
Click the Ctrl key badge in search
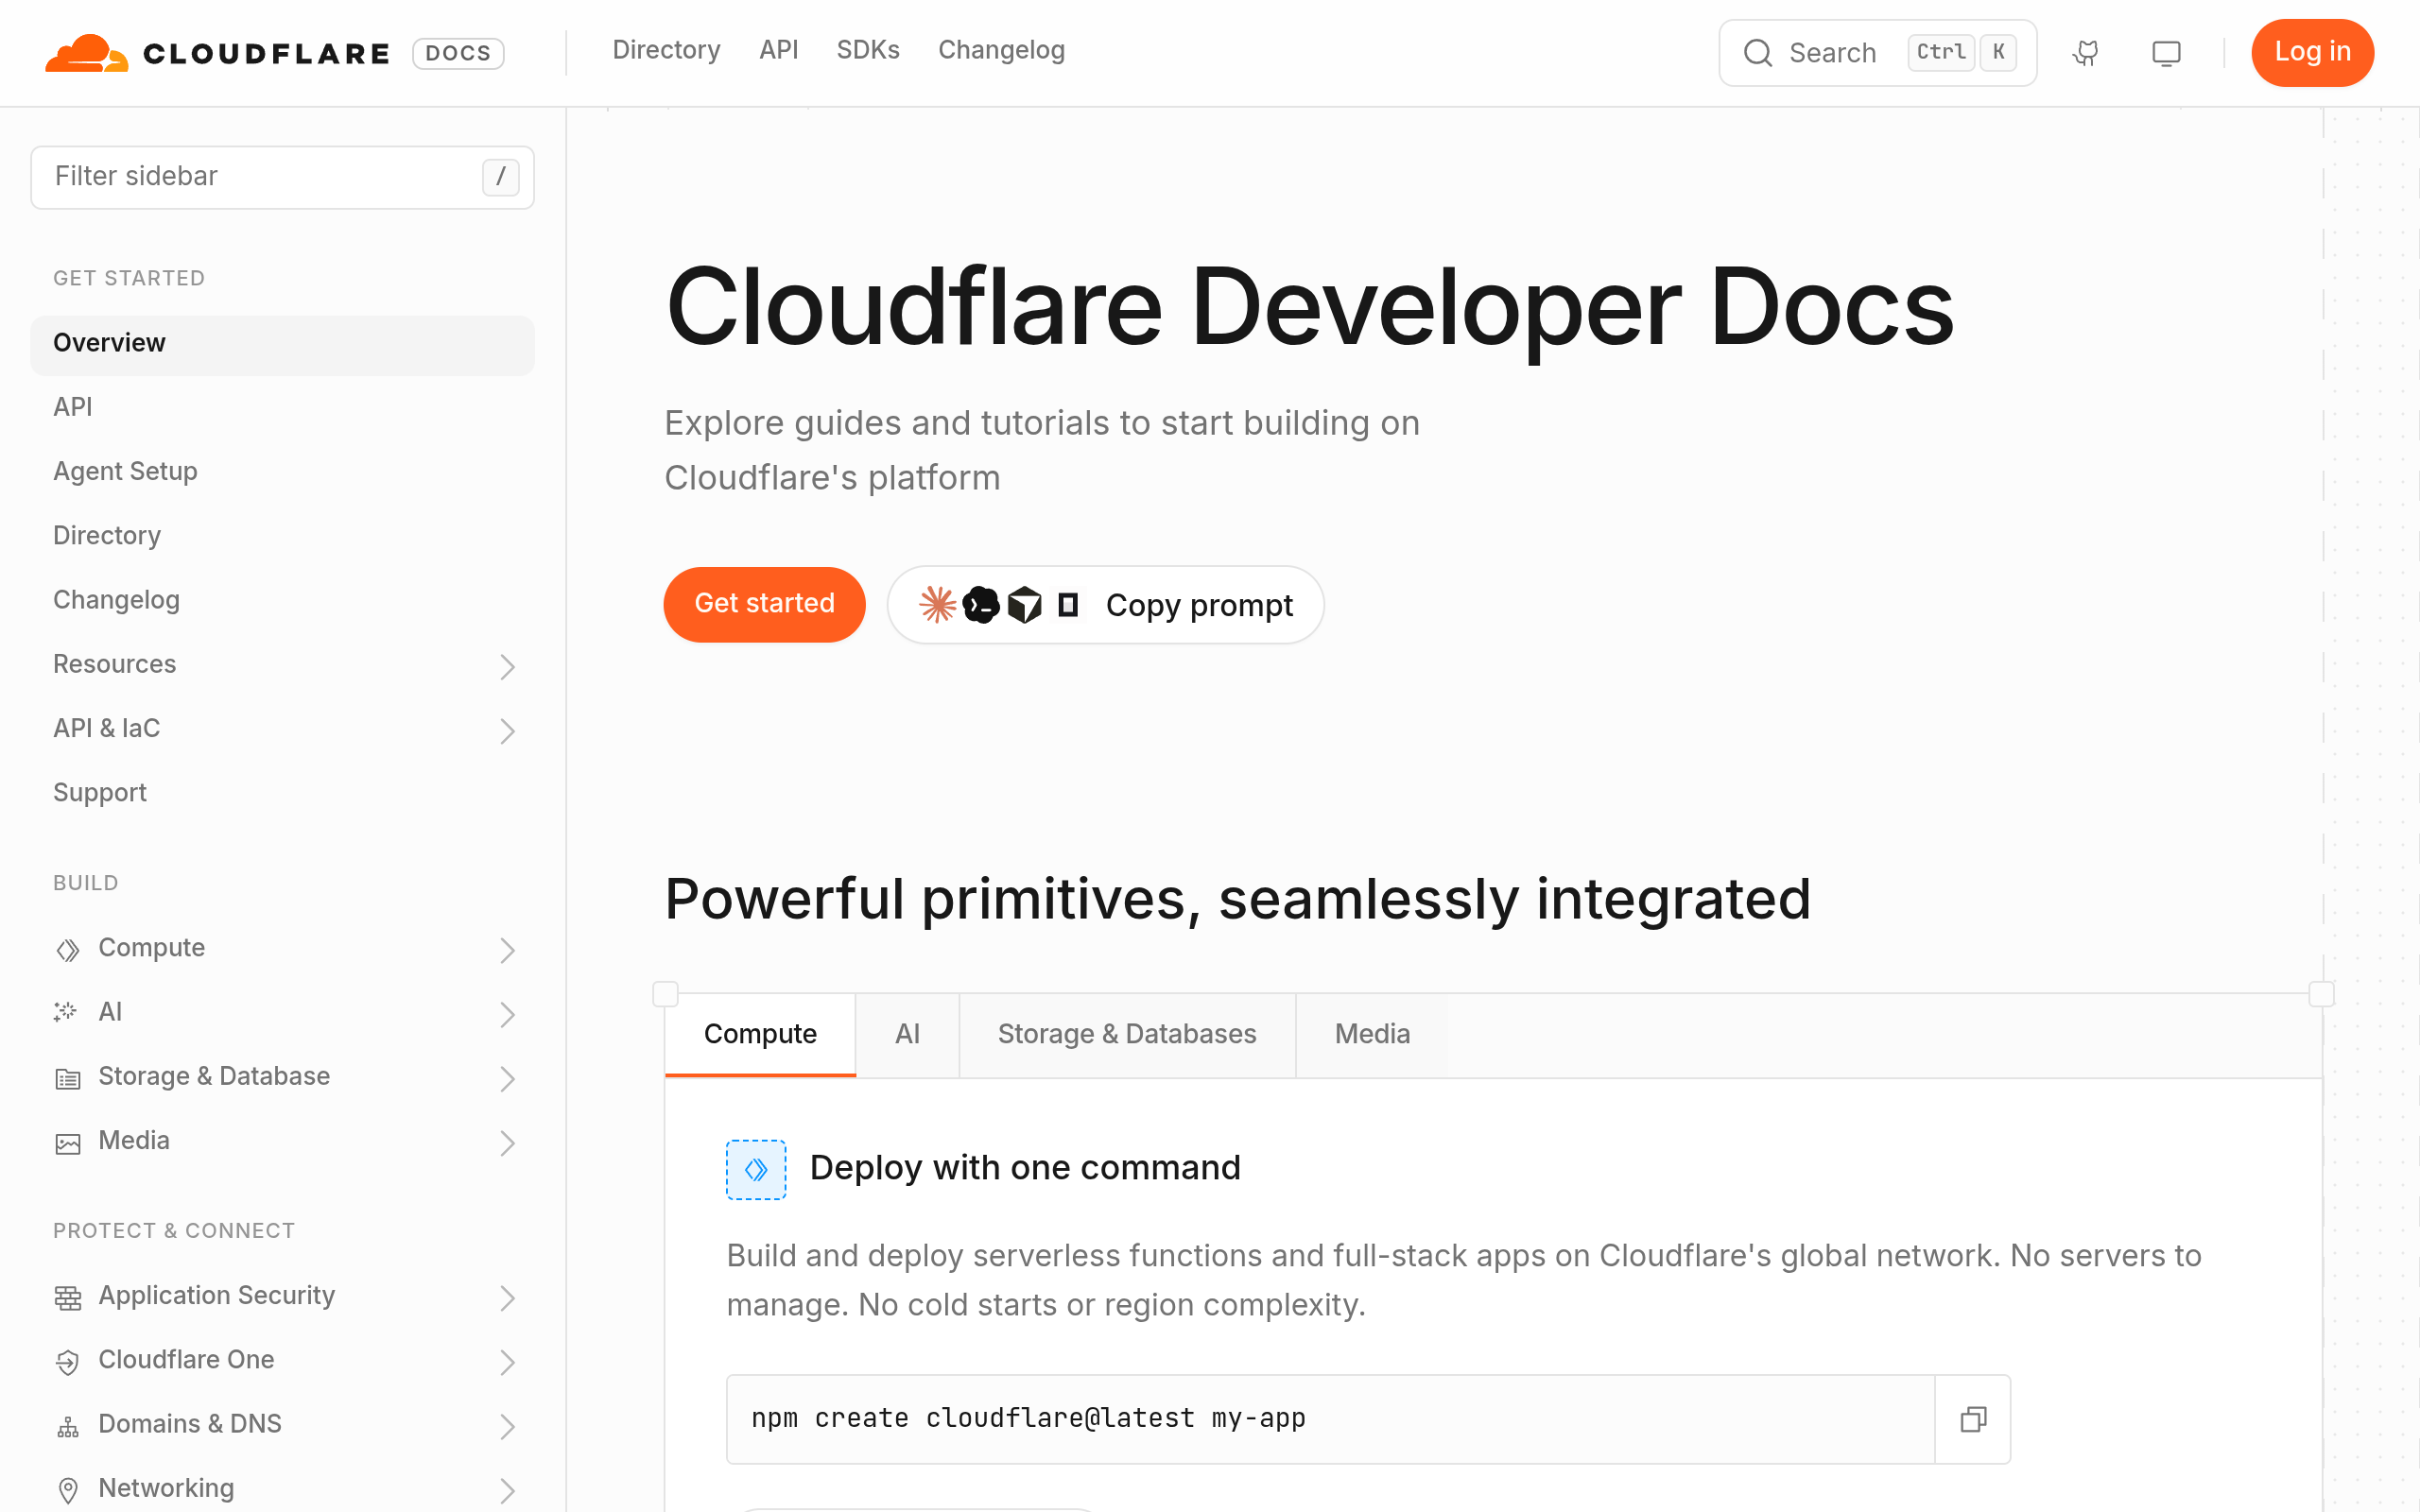pyautogui.click(x=1941, y=52)
